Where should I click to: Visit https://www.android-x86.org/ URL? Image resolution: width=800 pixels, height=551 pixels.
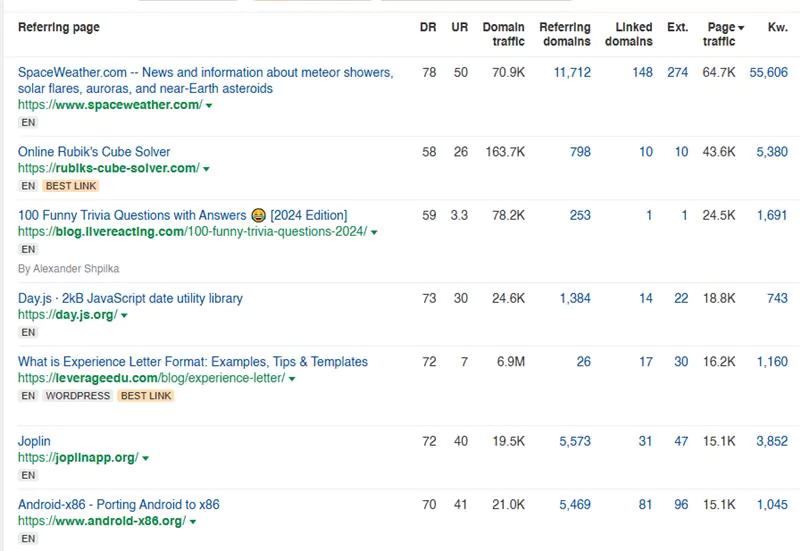click(102, 520)
